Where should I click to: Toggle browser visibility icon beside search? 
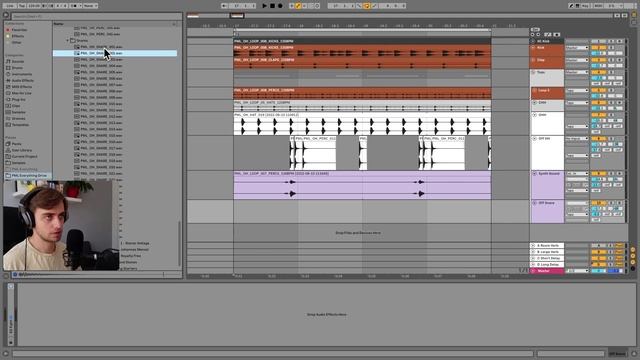6,16
